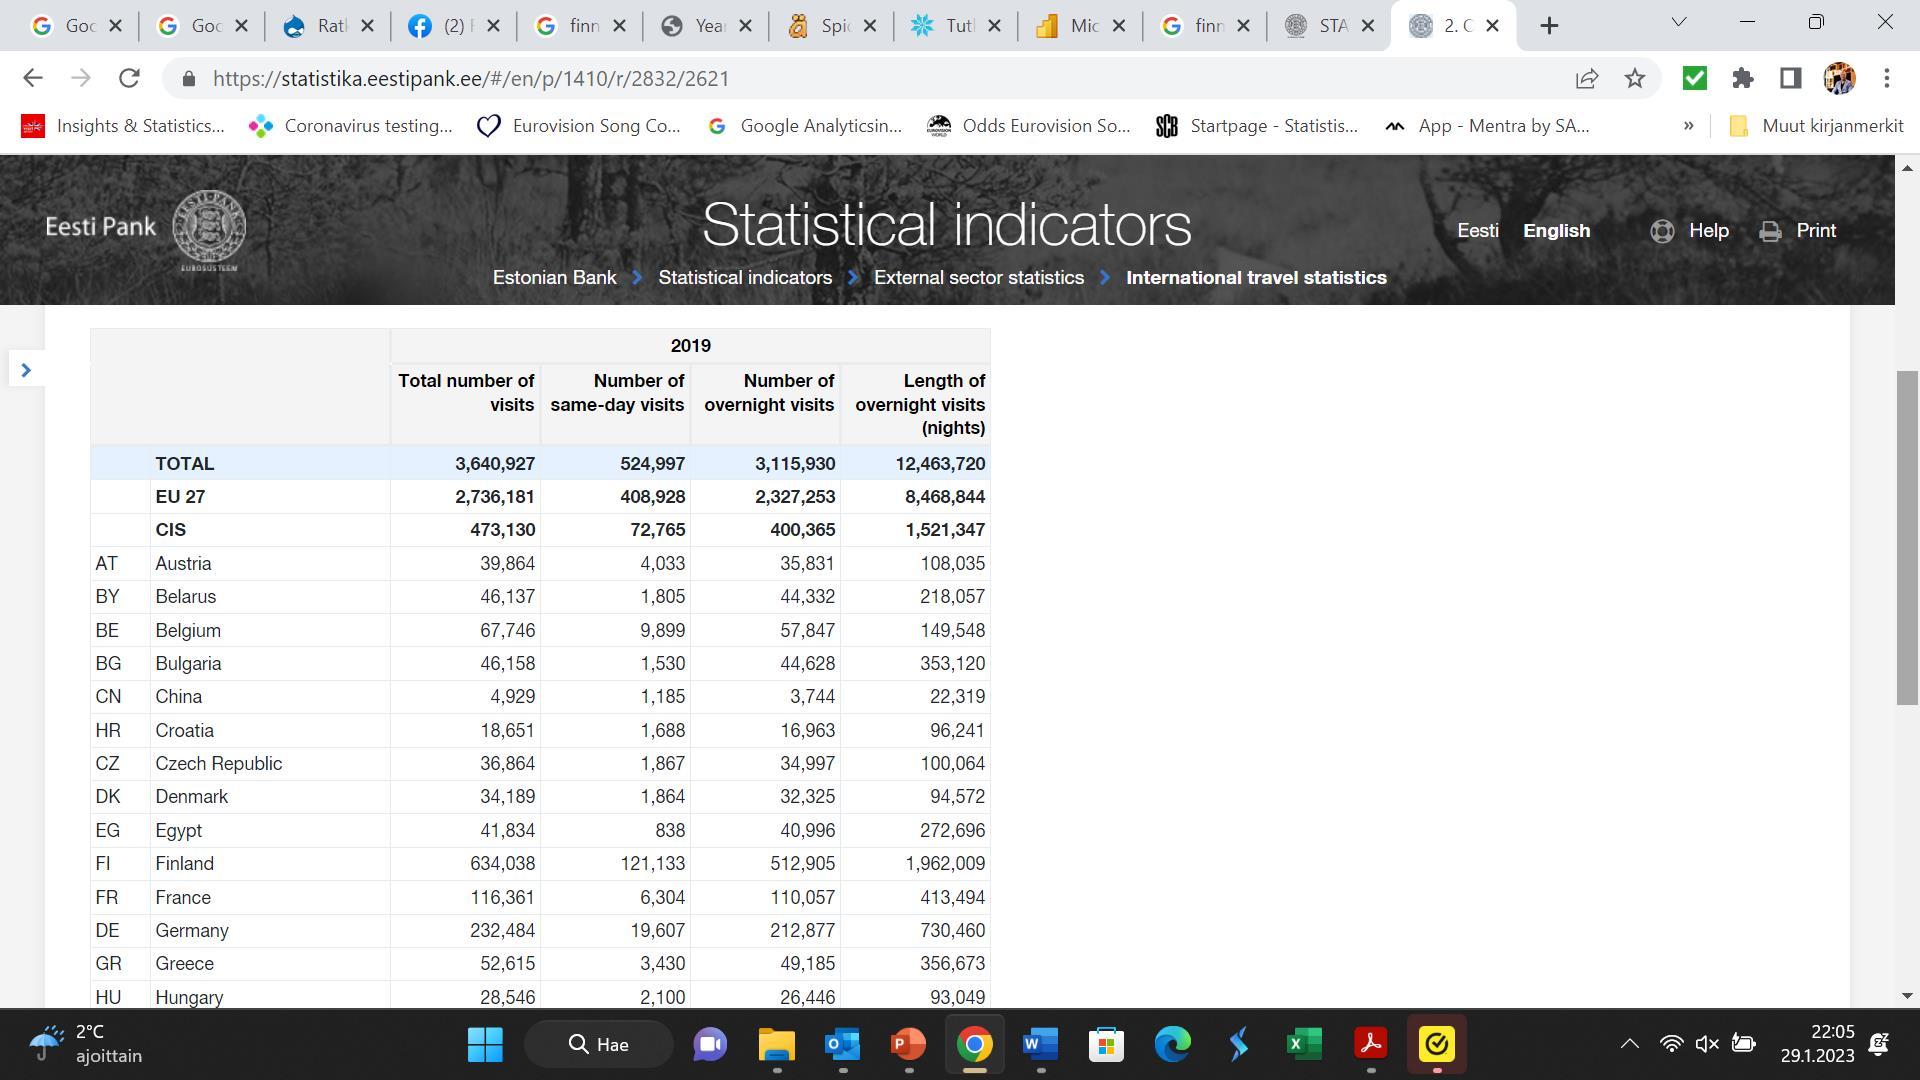Expand the left sidebar chevron
1920x1080 pixels.
click(x=26, y=370)
